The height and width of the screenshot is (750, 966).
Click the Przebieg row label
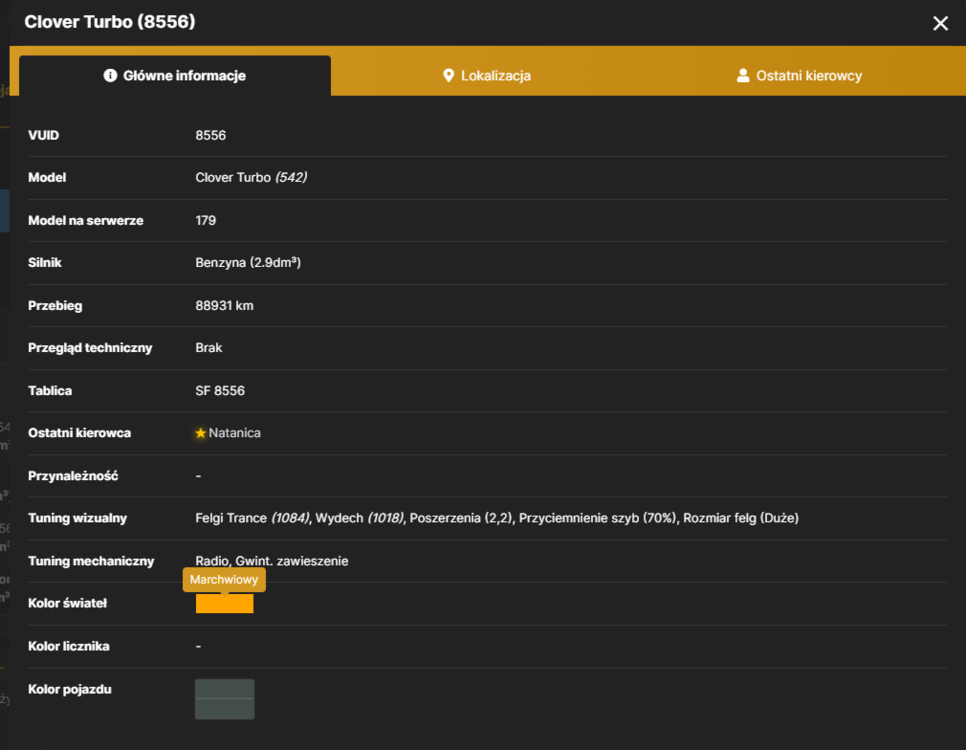[55, 306]
